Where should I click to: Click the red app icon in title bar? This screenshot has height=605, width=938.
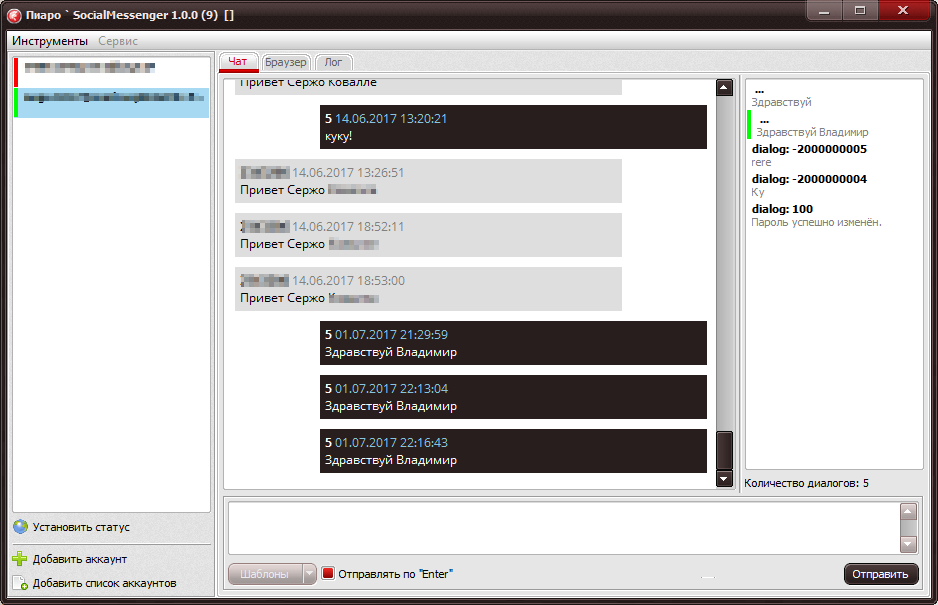14,13
